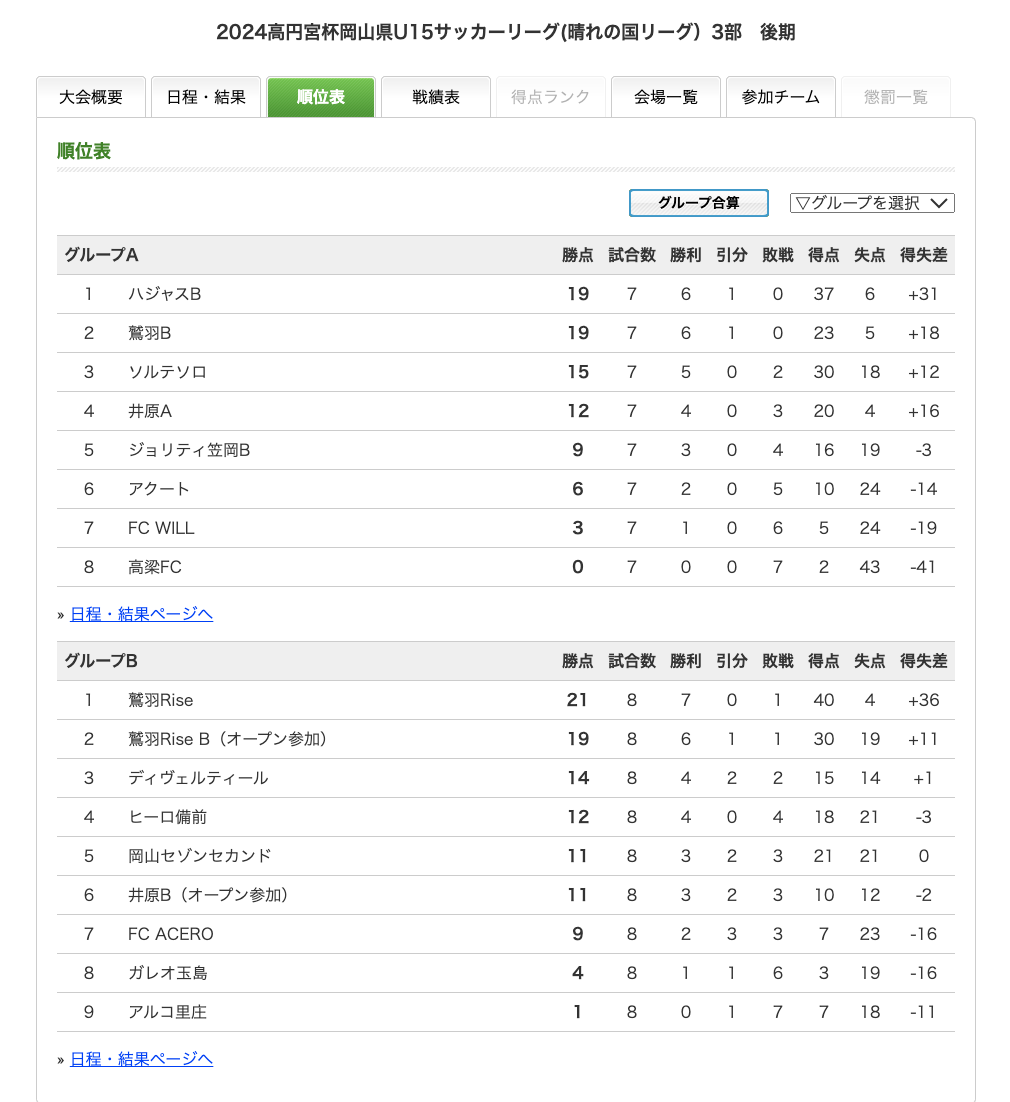Select the 順位表 tab
The height and width of the screenshot is (1102, 1010).
click(321, 97)
